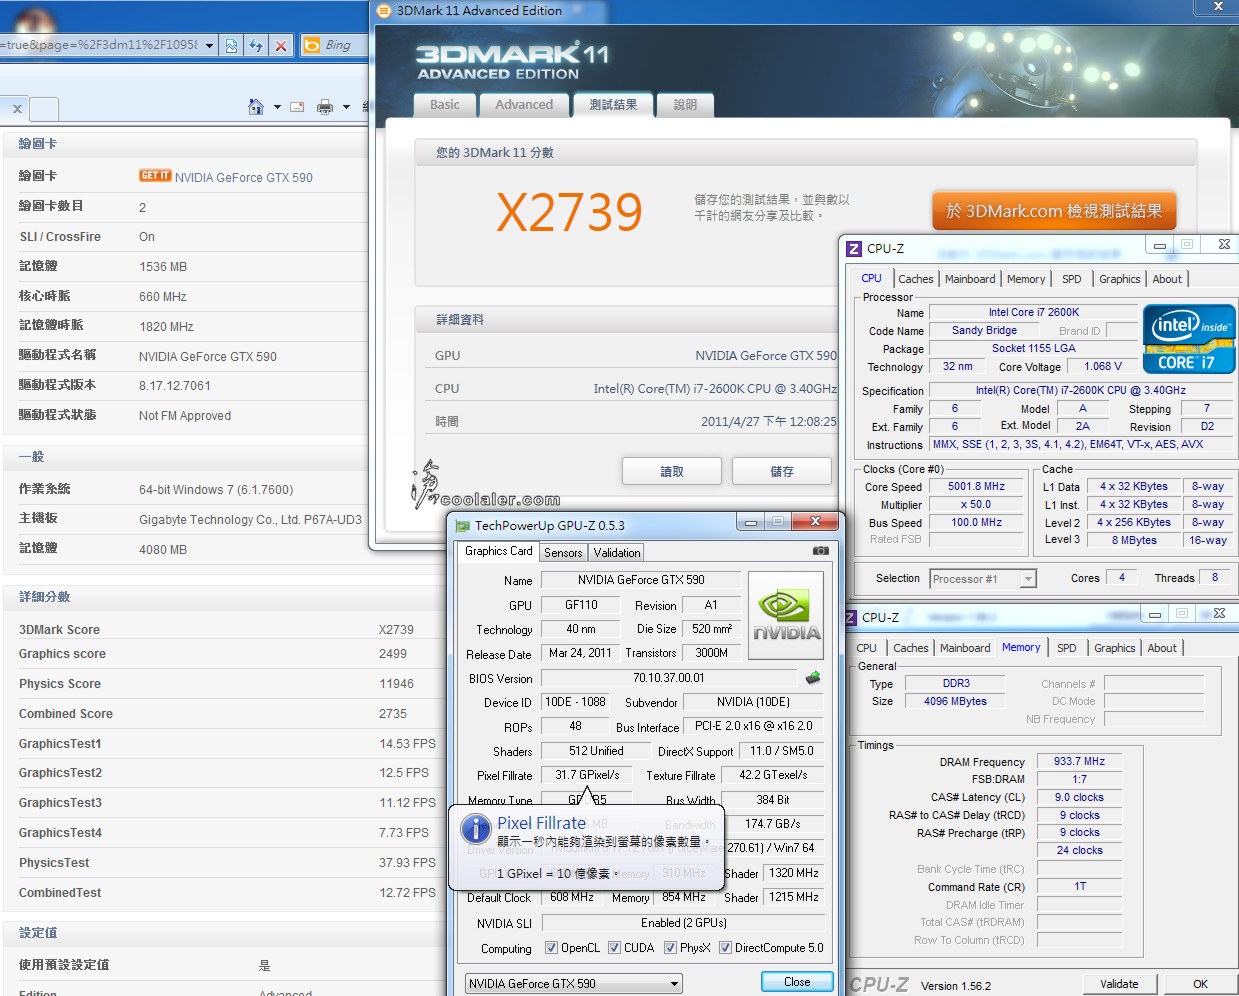Click the Validate button in CPU-Z
This screenshot has width=1239, height=996.
pyautogui.click(x=1119, y=984)
